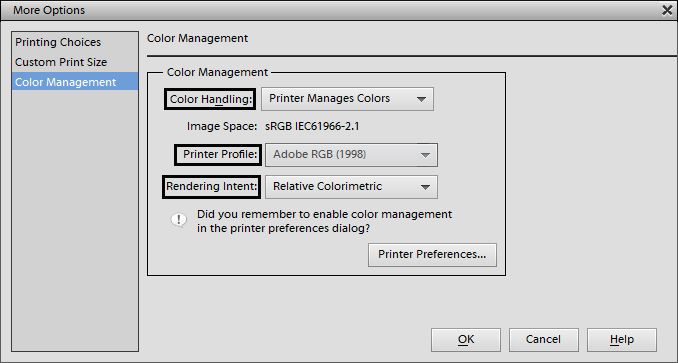This screenshot has width=678, height=363.
Task: Cancel the color management changes
Action: pyautogui.click(x=544, y=340)
